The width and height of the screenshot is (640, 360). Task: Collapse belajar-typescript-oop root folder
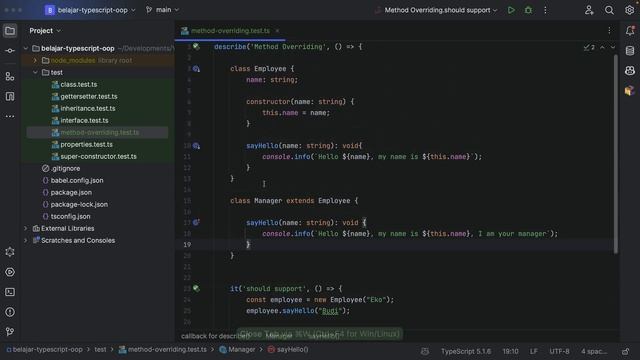tap(26, 49)
